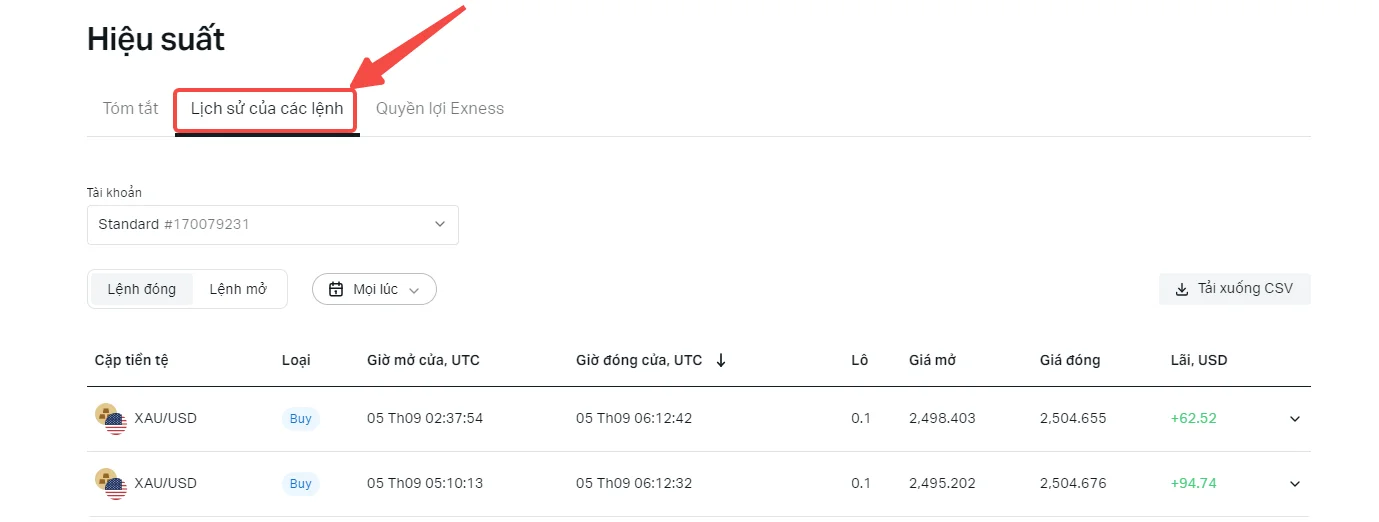Viewport: 1379px width, 522px height.
Task: Click the XAU/USD gold icon in second row
Action: 111,483
